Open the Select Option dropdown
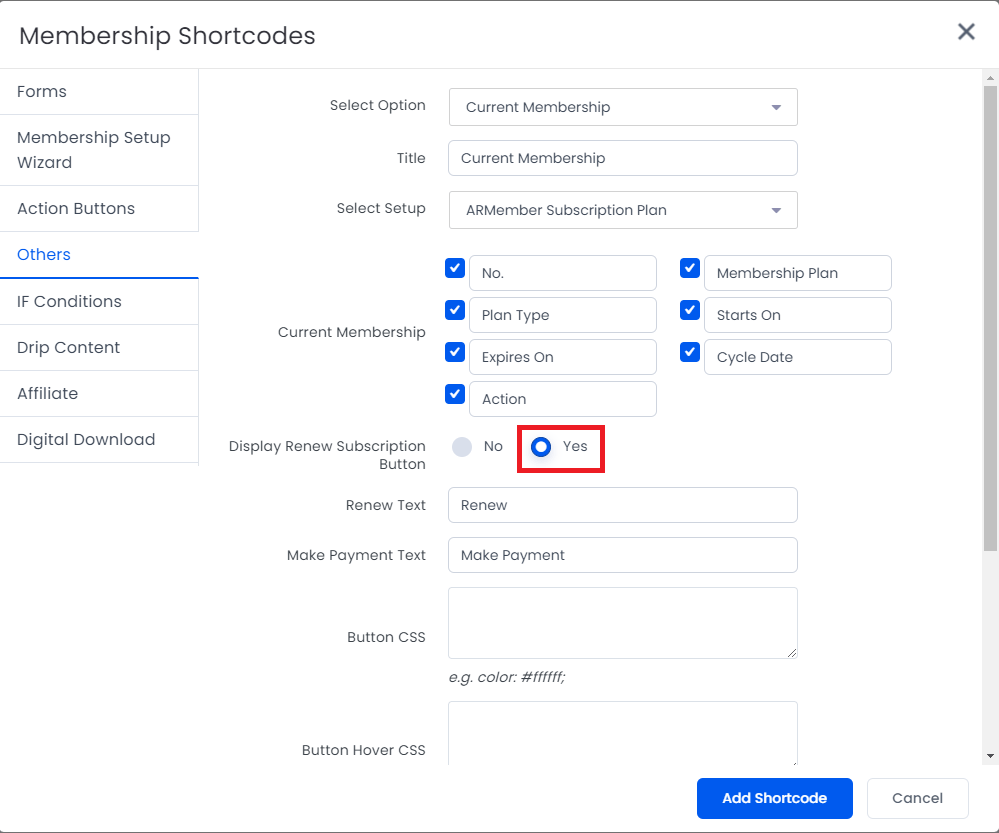Image resolution: width=999 pixels, height=833 pixels. point(623,107)
